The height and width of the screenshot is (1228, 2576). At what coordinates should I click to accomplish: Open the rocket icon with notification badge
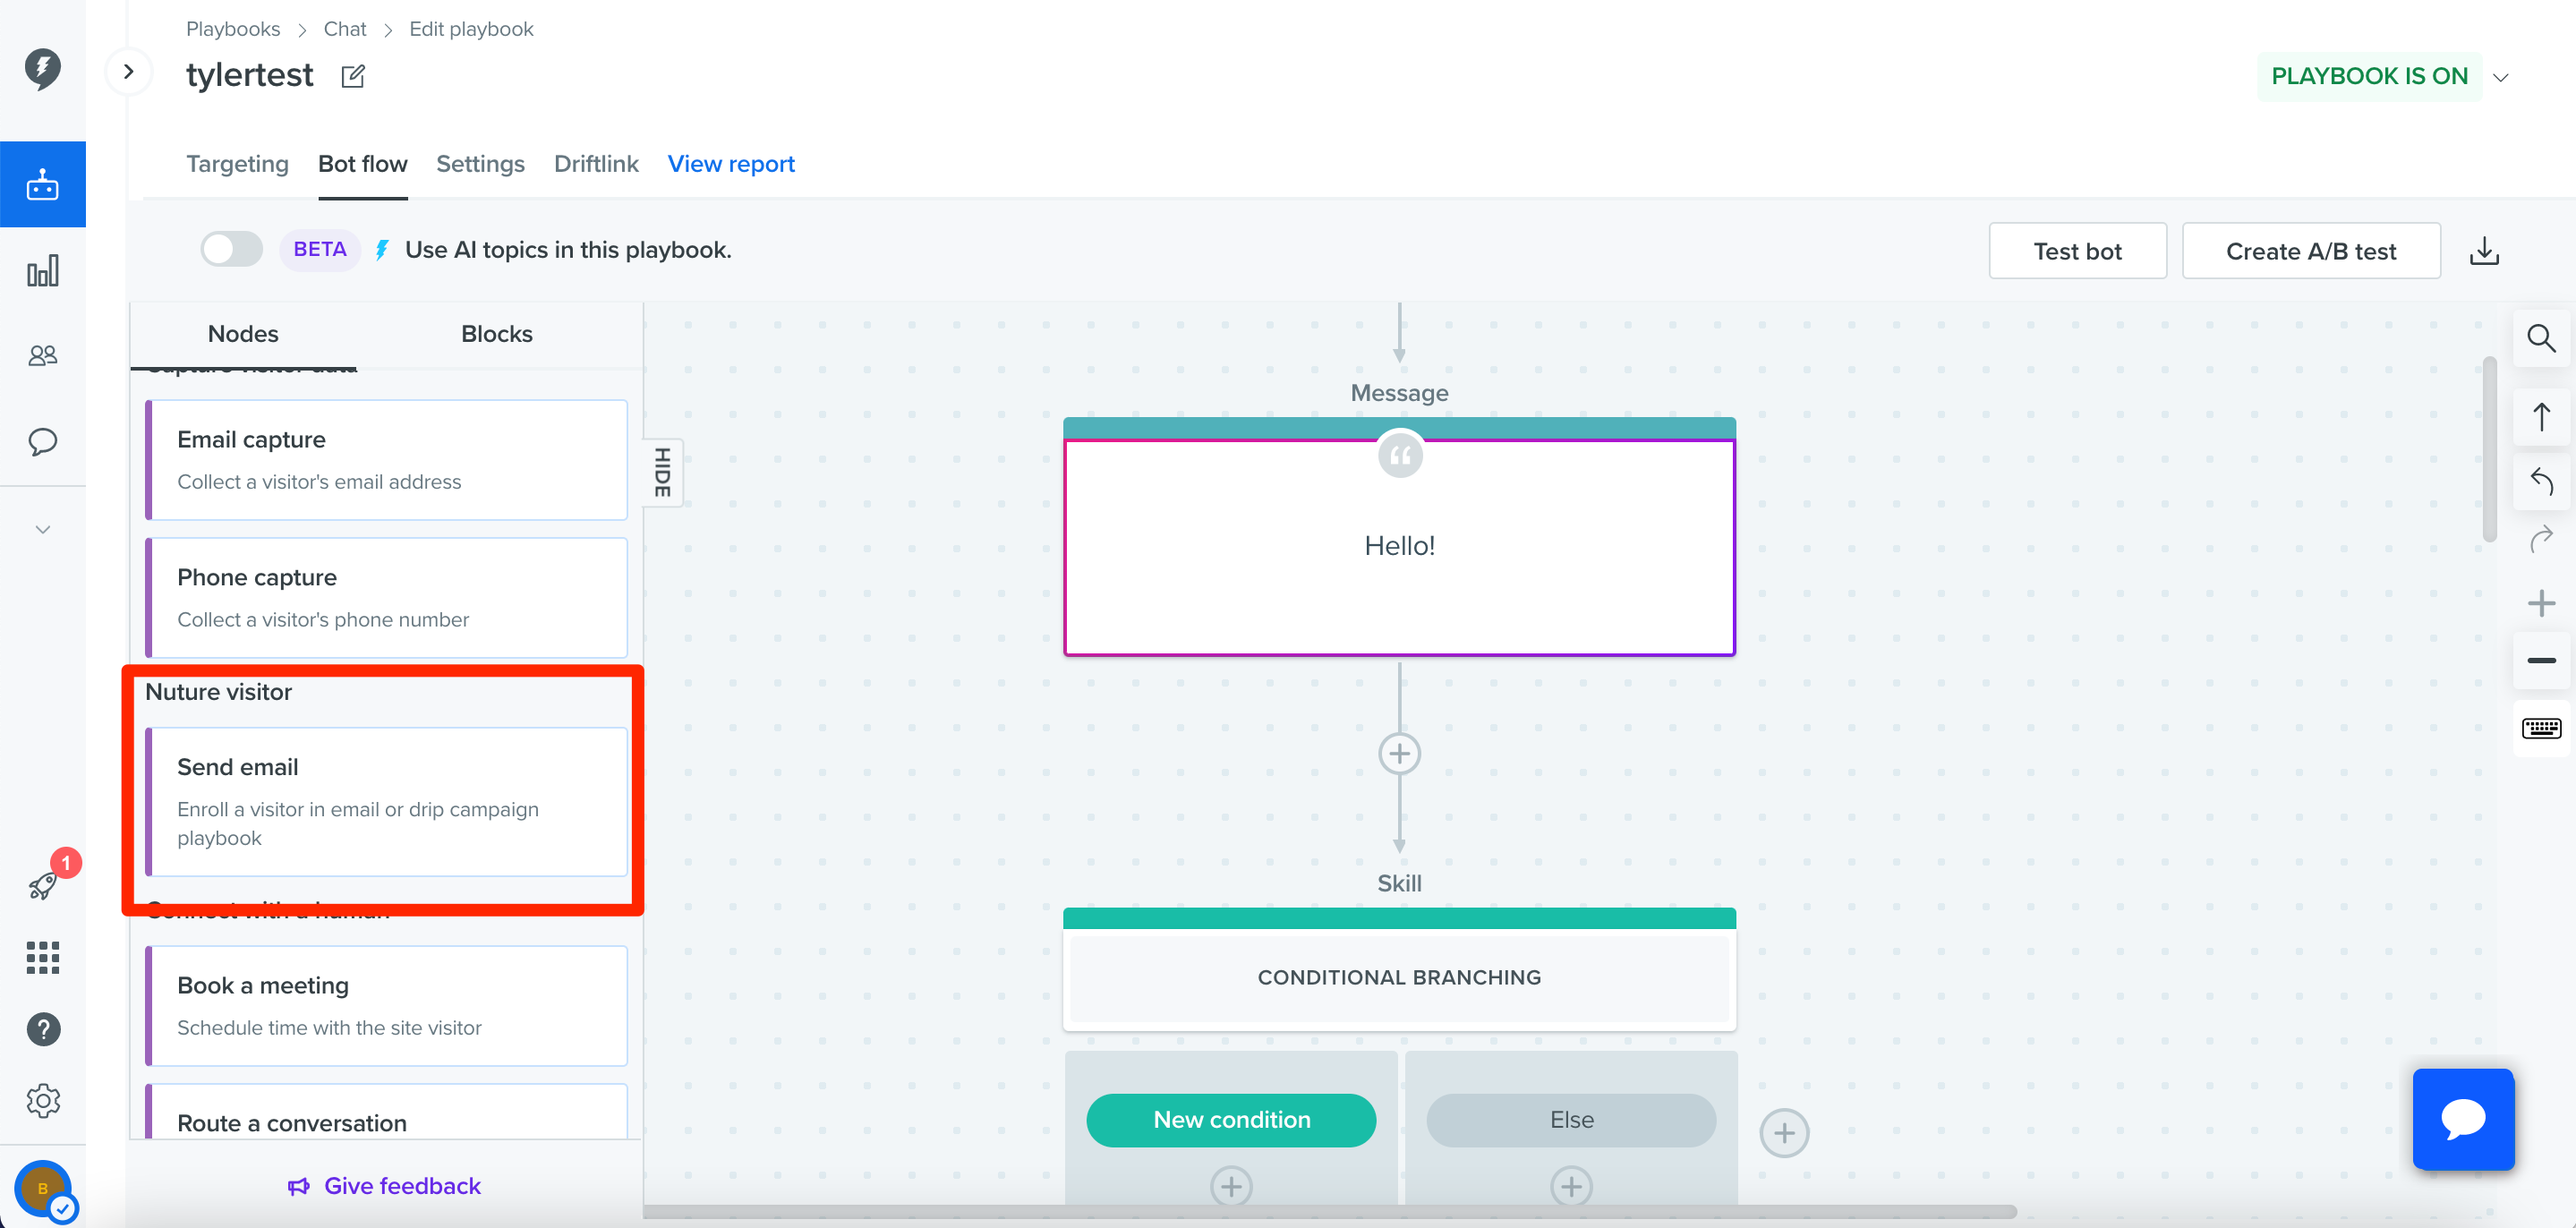[44, 885]
